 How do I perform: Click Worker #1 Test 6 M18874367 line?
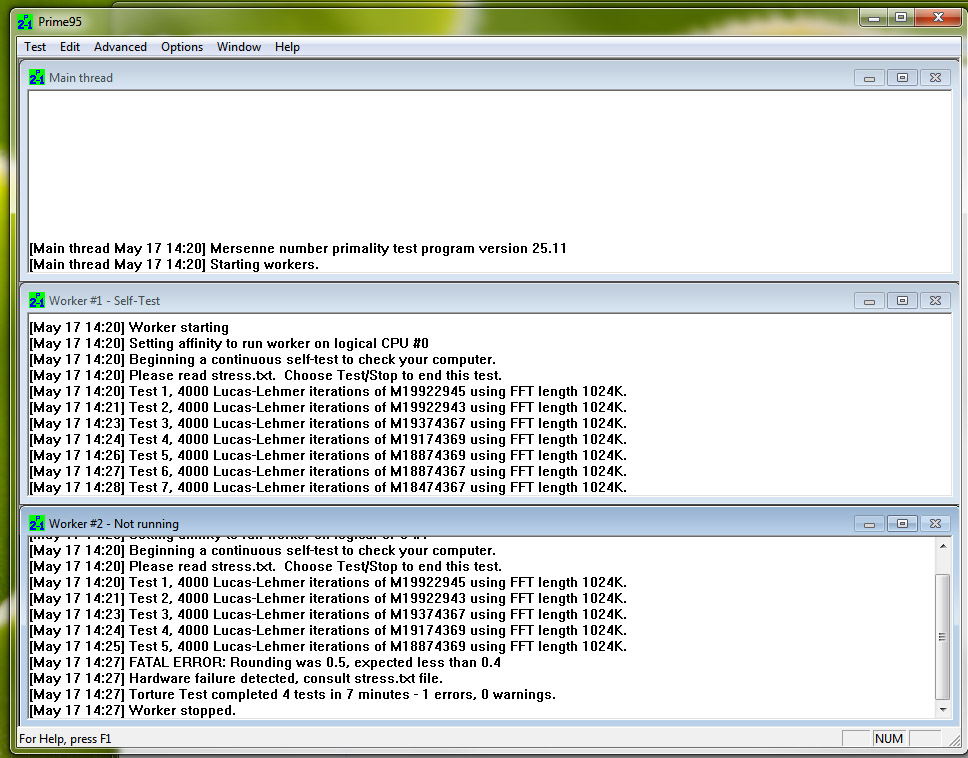point(328,472)
